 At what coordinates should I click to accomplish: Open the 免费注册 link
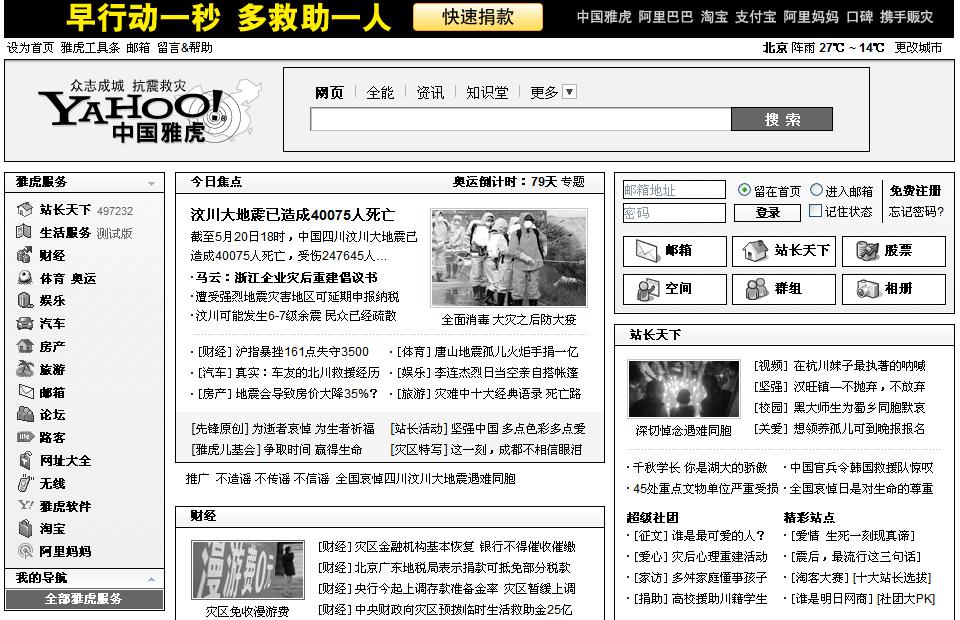(915, 191)
